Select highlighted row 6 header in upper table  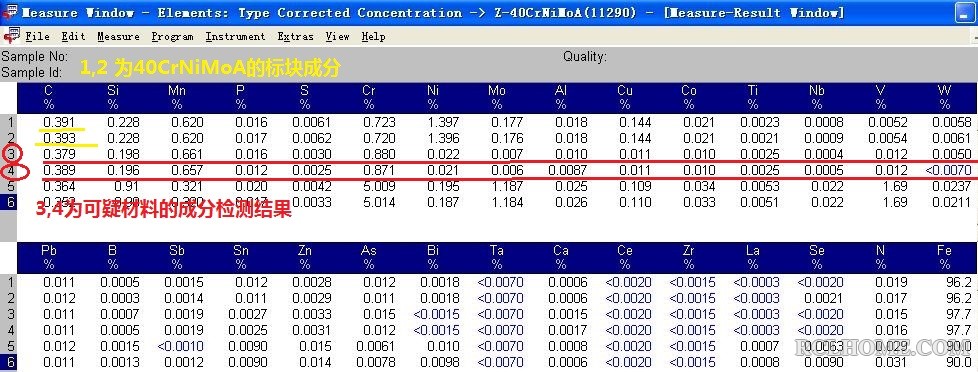pos(9,202)
